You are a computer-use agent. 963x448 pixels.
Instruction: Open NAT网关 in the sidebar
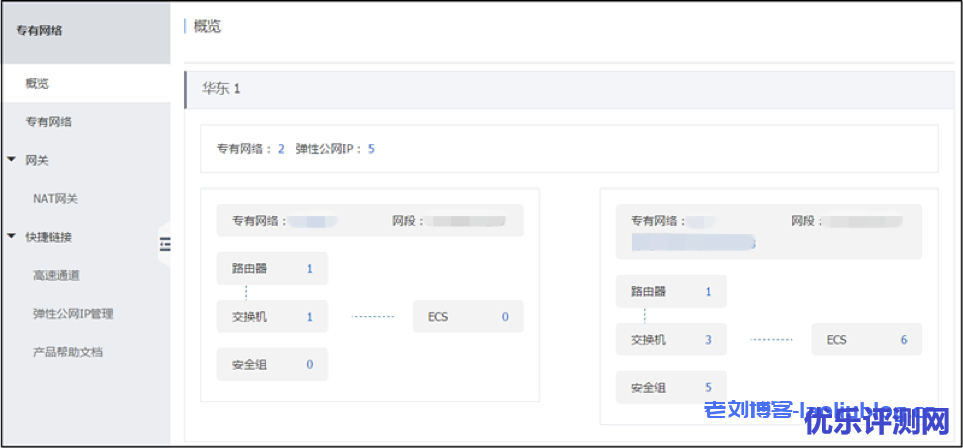pos(55,198)
